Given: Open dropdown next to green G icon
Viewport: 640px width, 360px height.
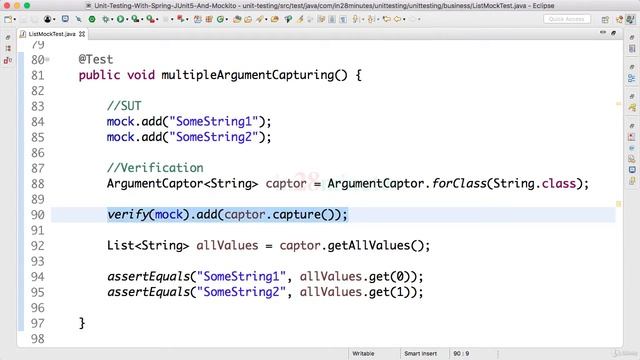Looking at the screenshot, I should pyautogui.click(x=227, y=19).
